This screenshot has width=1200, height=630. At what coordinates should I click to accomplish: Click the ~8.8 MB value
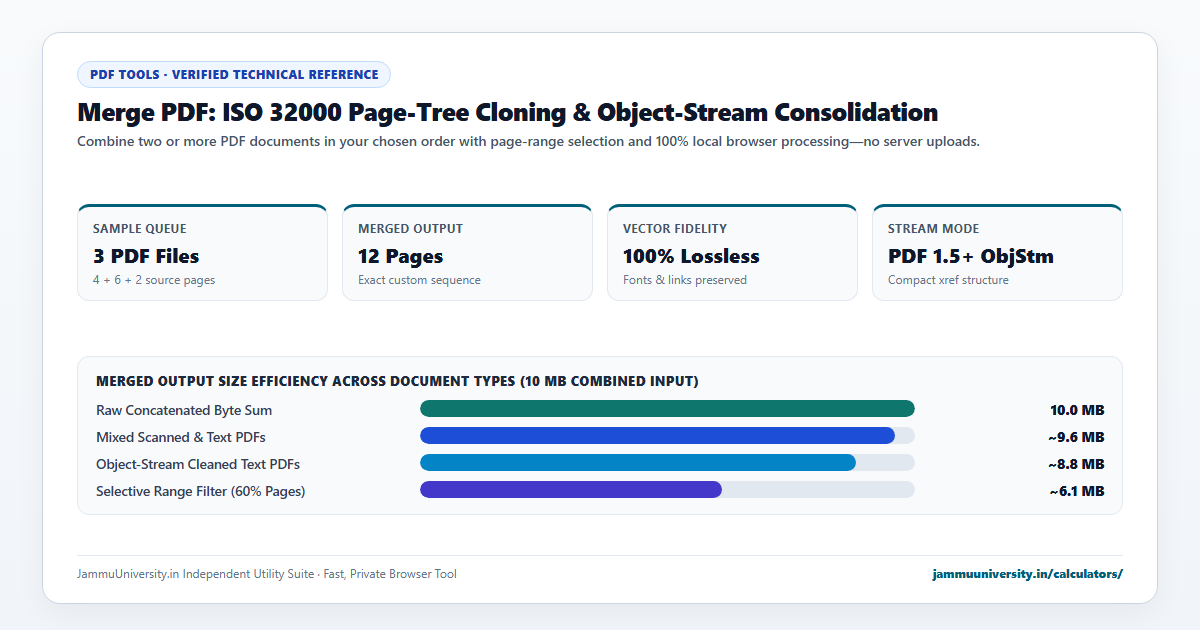tap(1076, 464)
